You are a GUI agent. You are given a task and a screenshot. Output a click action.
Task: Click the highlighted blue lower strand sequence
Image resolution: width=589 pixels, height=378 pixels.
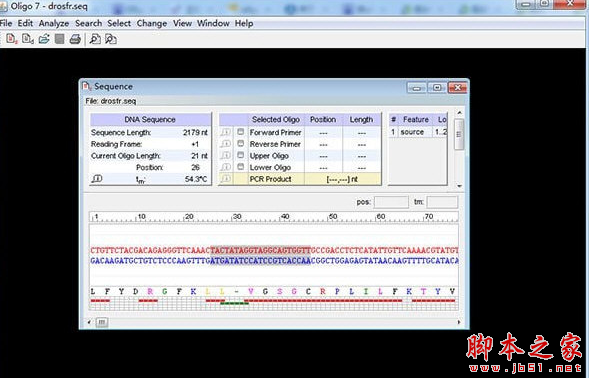tap(260, 260)
